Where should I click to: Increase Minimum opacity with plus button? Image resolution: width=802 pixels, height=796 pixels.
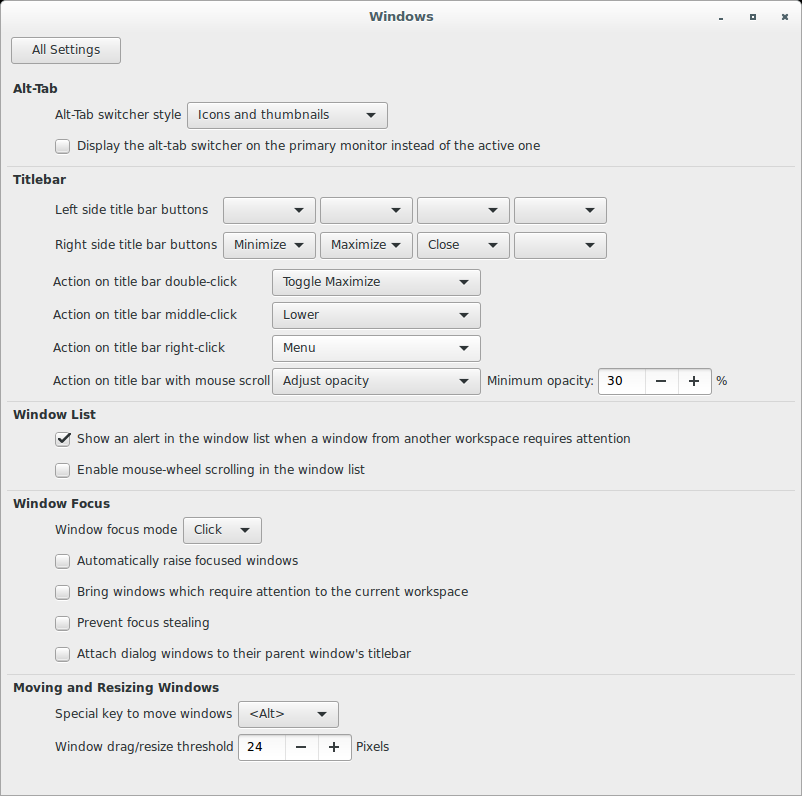694,381
